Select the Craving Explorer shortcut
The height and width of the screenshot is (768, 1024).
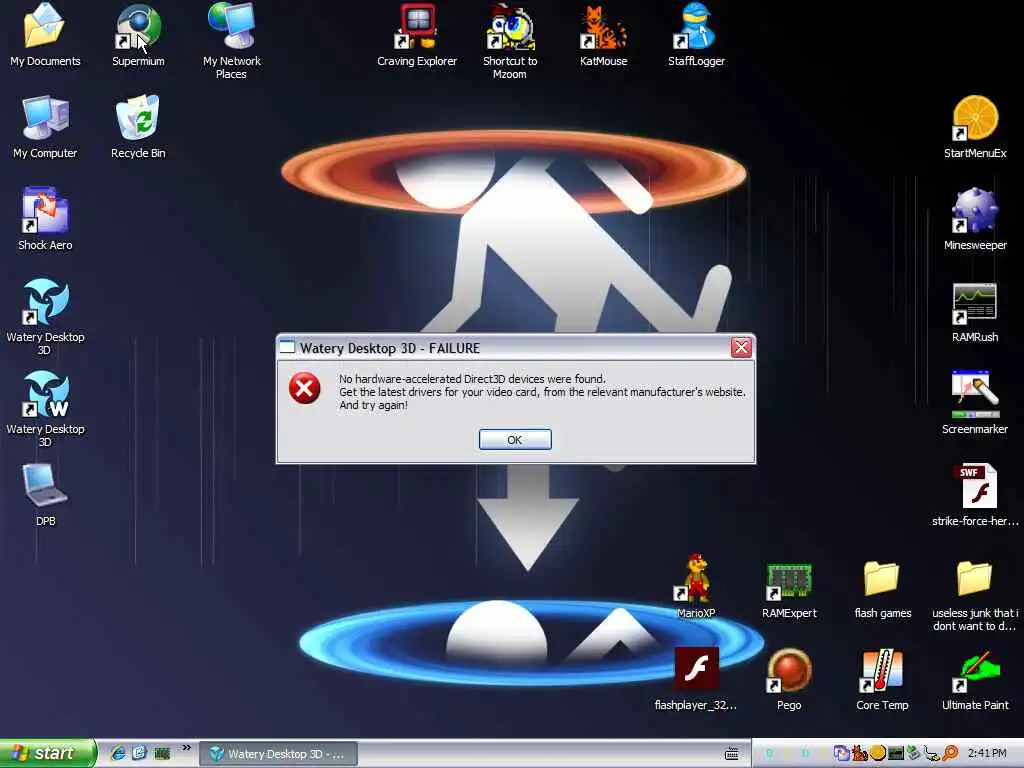coord(417,35)
